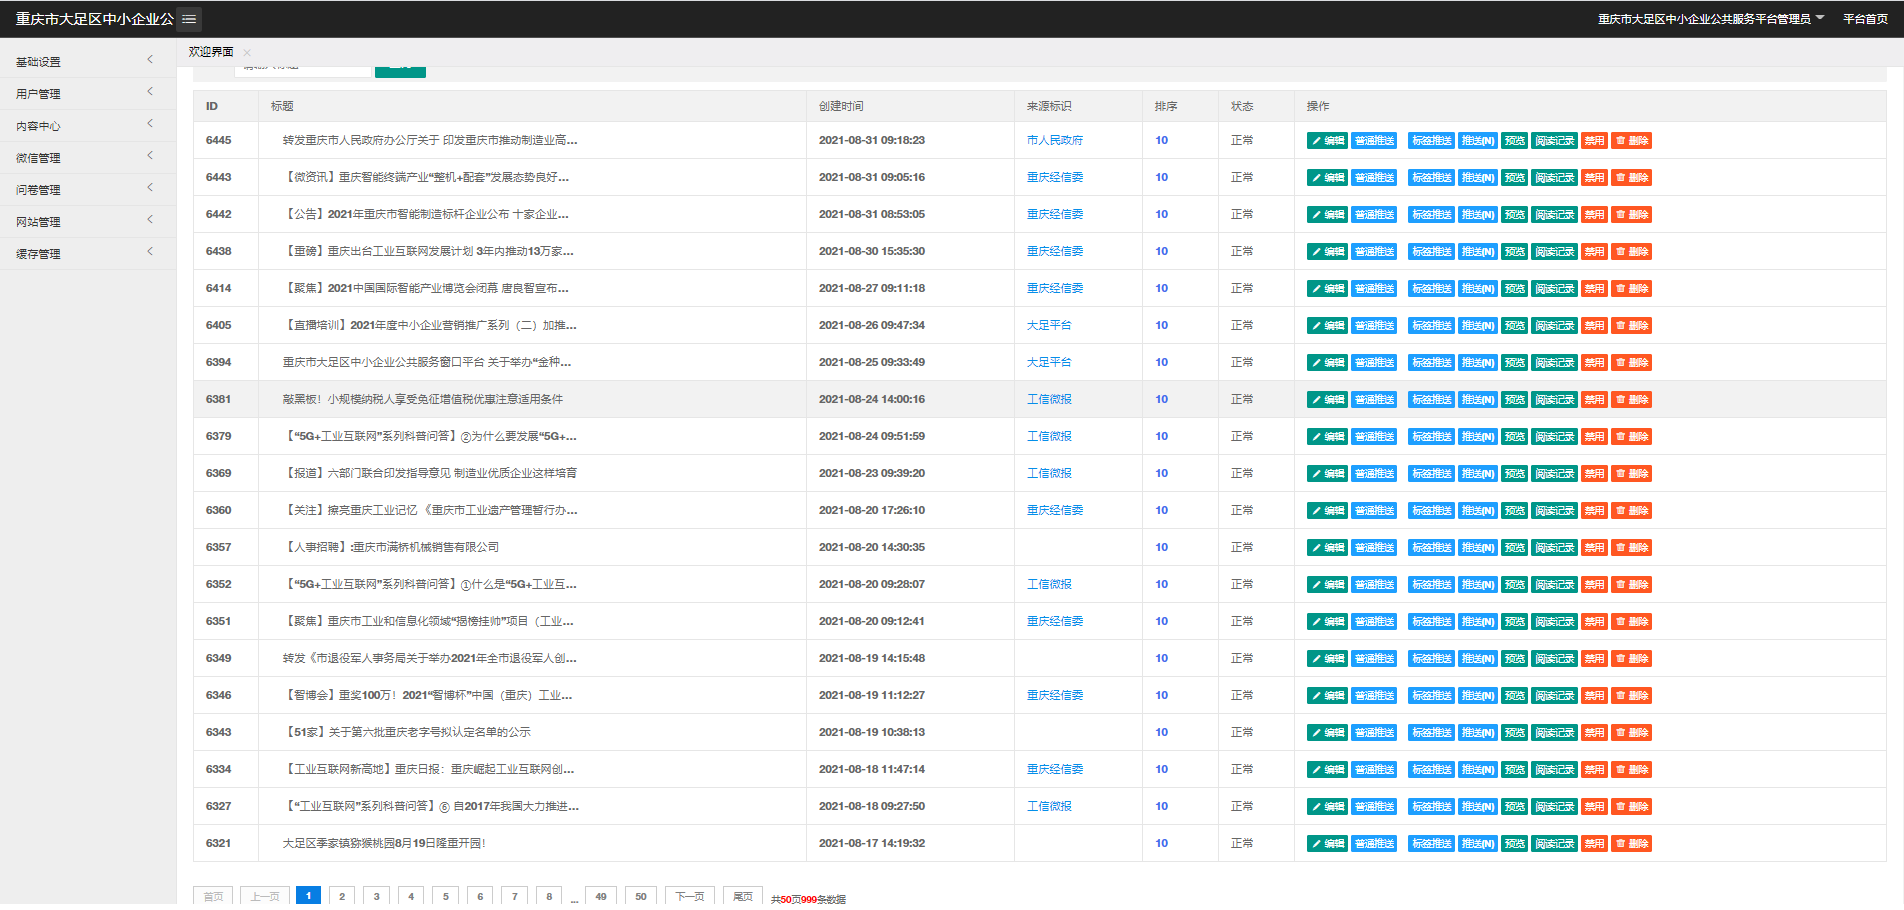Click the 来源标识 column header
The width and height of the screenshot is (1904, 910).
coord(1049,107)
